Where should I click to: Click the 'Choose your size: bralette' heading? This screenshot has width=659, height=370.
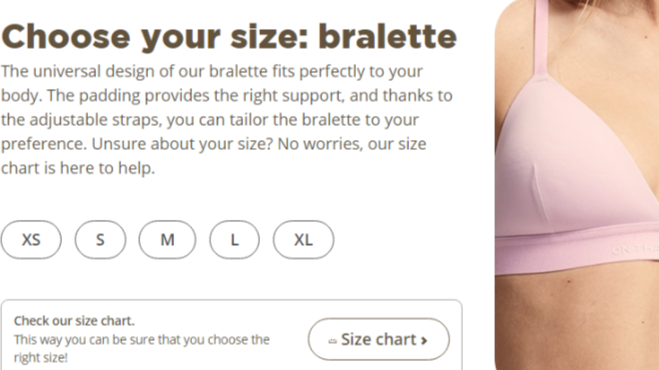229,37
